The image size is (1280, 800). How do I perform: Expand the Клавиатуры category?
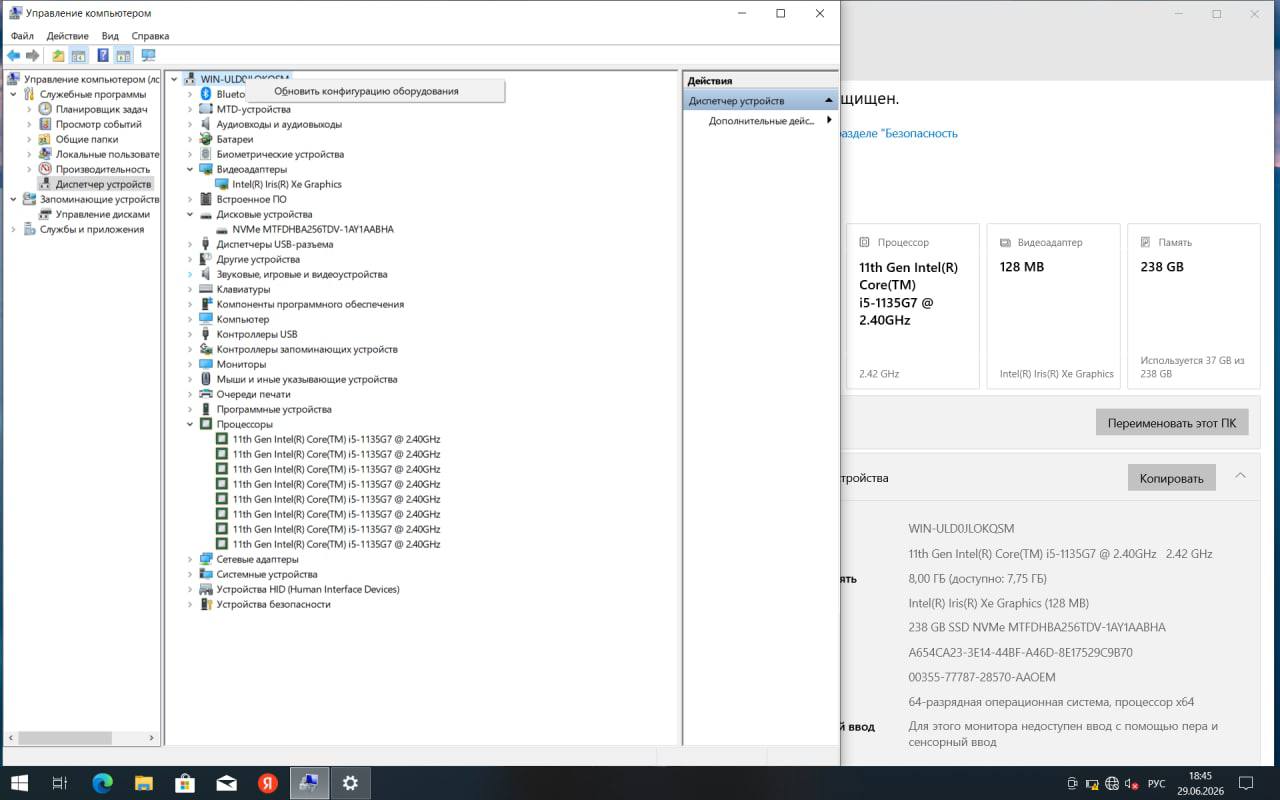190,289
